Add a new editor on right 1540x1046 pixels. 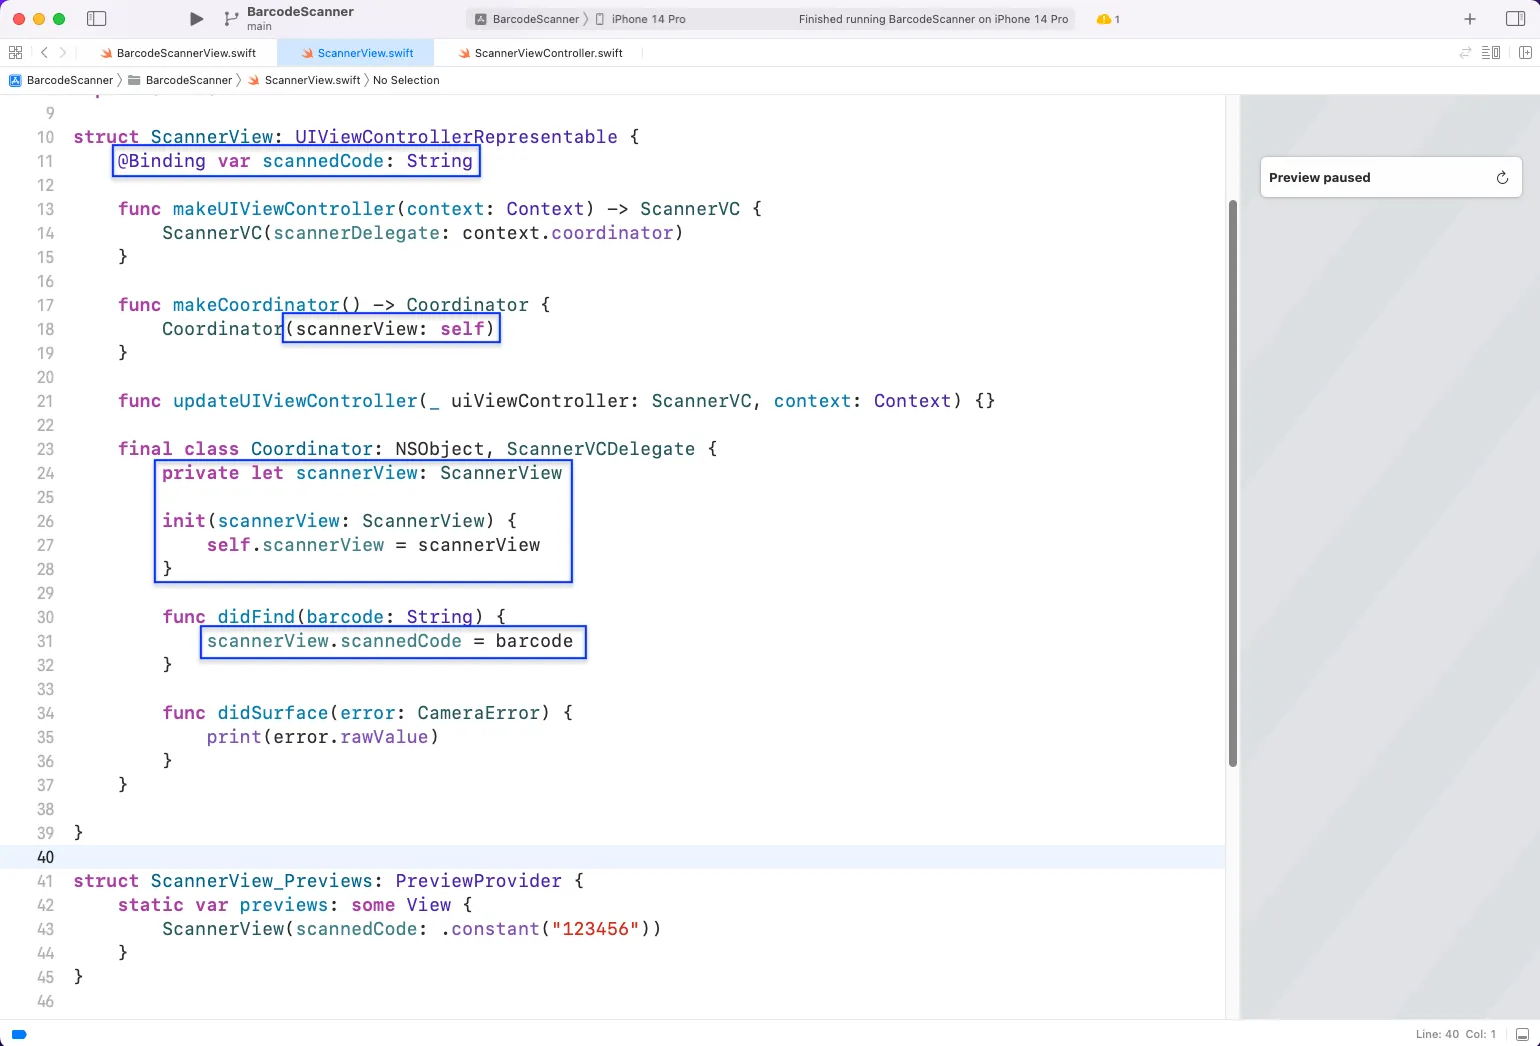pos(1525,53)
